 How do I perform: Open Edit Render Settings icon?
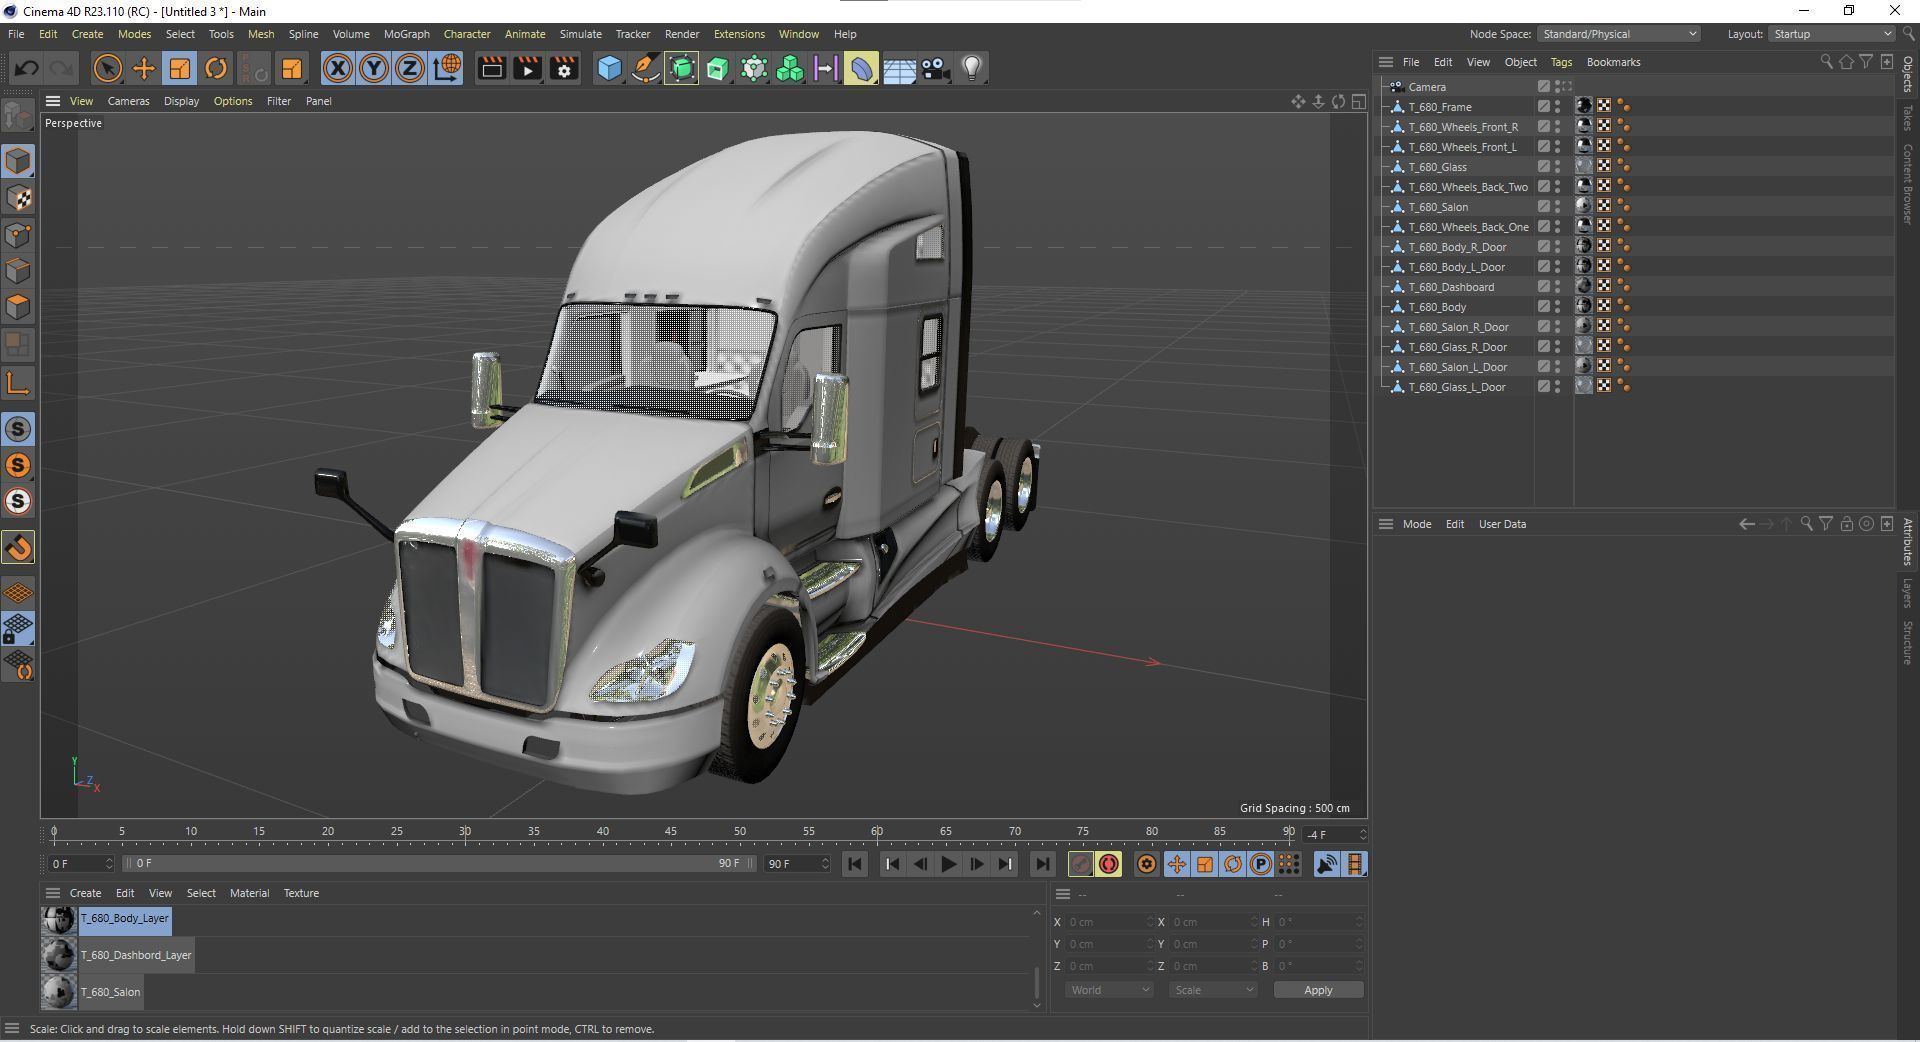(564, 68)
